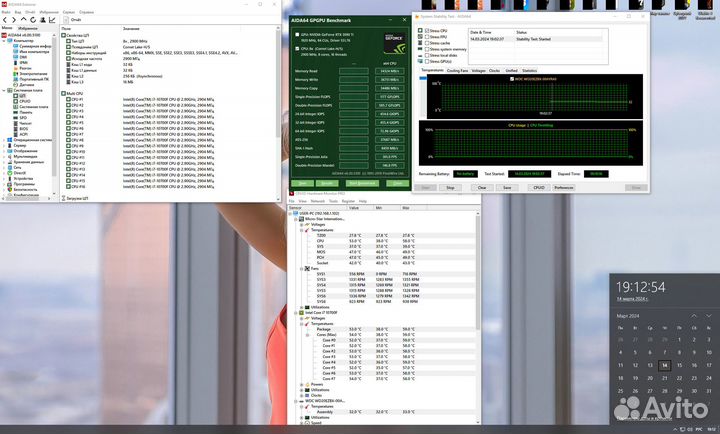
Task: Enable the Stress cache checkbox
Action: point(427,43)
